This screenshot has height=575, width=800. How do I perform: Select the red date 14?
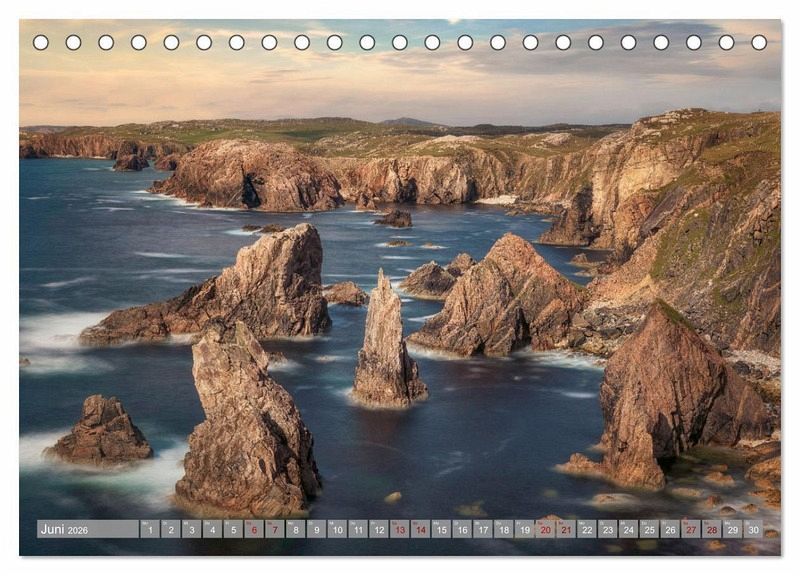click(x=420, y=529)
